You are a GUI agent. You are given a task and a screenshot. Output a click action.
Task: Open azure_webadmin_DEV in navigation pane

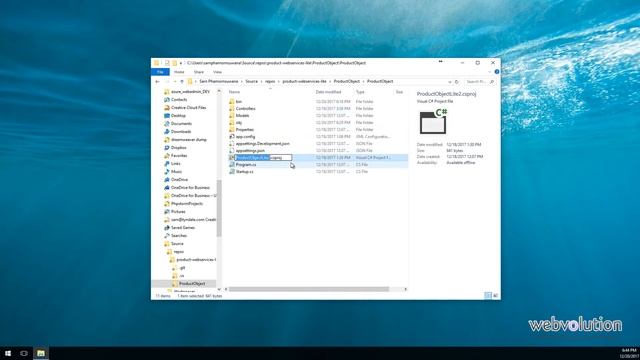tap(190, 92)
